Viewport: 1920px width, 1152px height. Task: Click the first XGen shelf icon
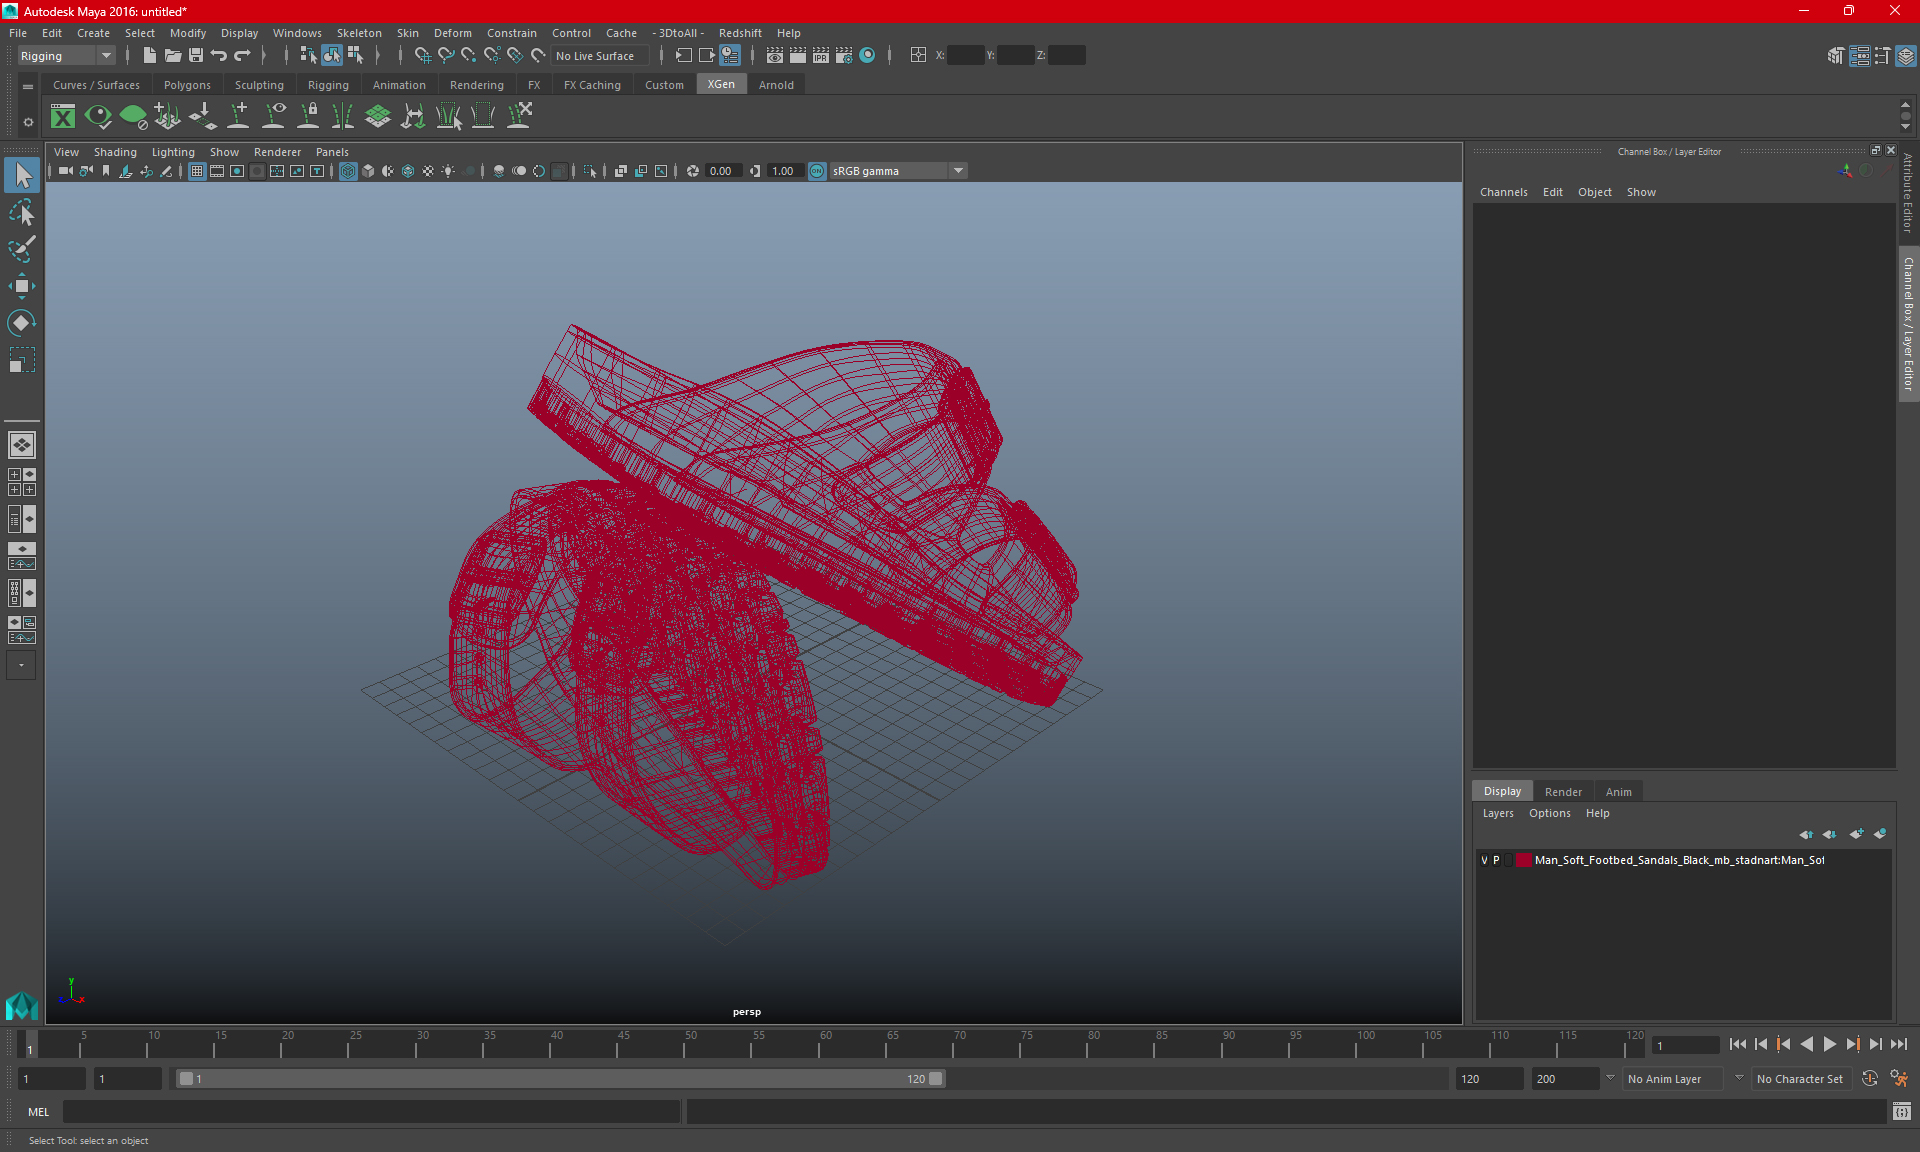(63, 117)
